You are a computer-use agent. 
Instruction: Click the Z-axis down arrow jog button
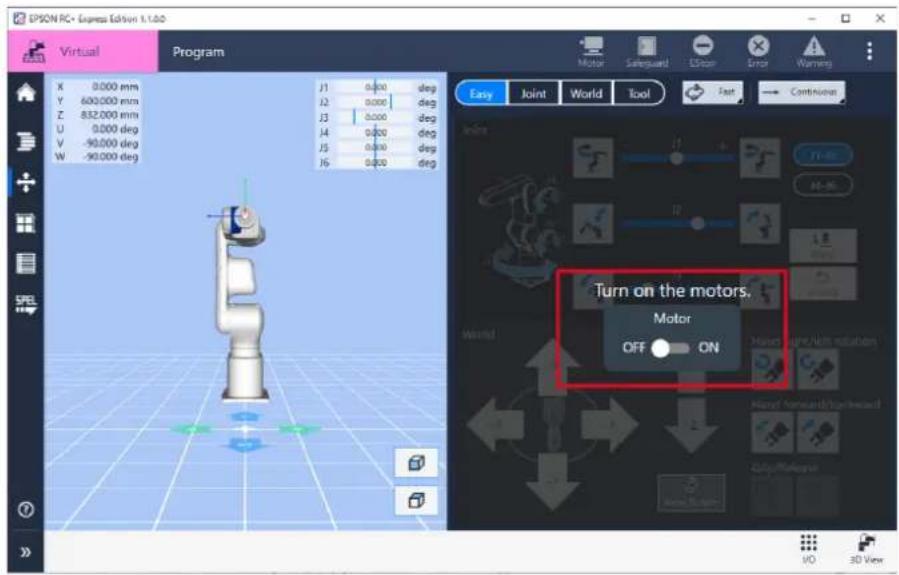691,424
